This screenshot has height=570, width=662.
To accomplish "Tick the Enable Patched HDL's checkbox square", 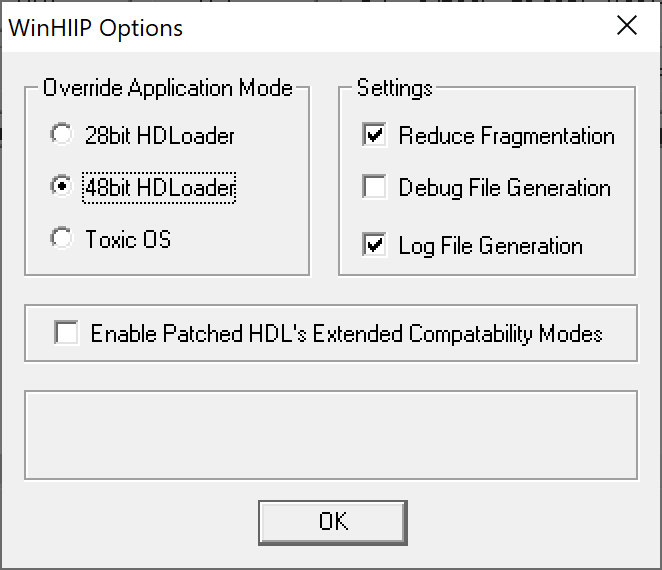I will 67,333.
